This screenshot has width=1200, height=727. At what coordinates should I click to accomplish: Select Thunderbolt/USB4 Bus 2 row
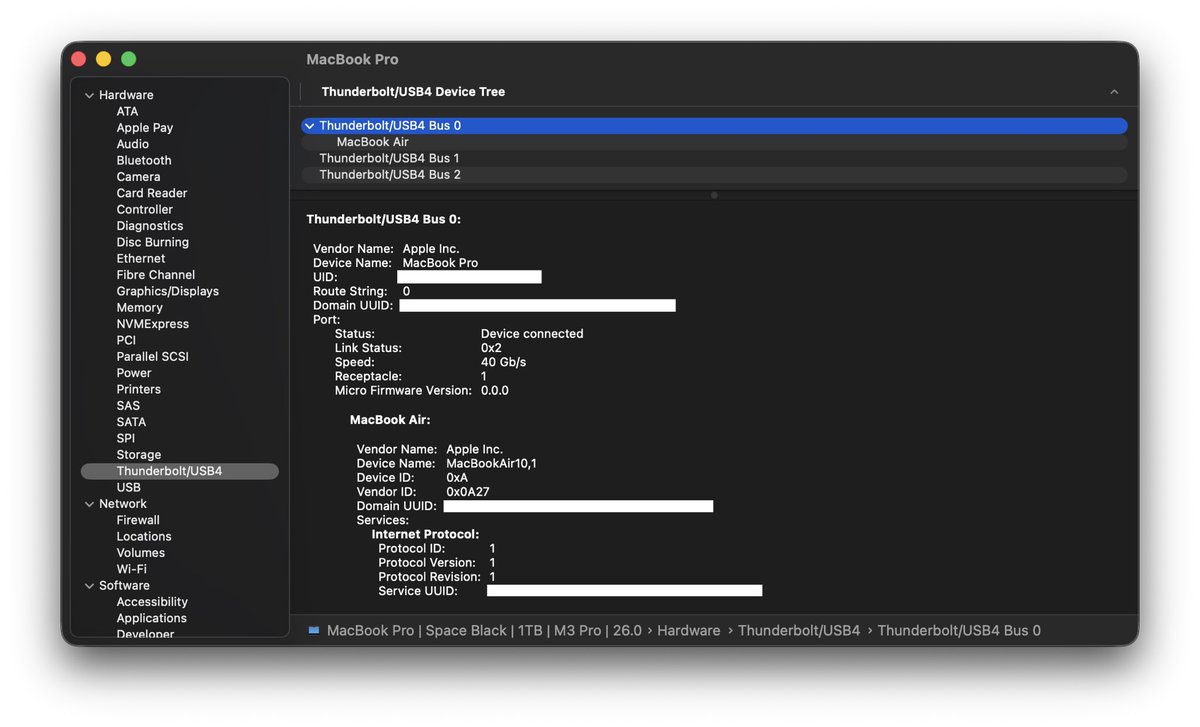(x=714, y=175)
